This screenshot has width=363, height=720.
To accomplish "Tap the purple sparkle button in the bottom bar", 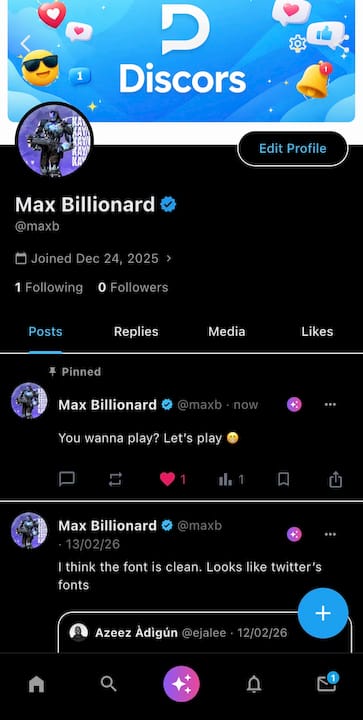I will (181, 684).
